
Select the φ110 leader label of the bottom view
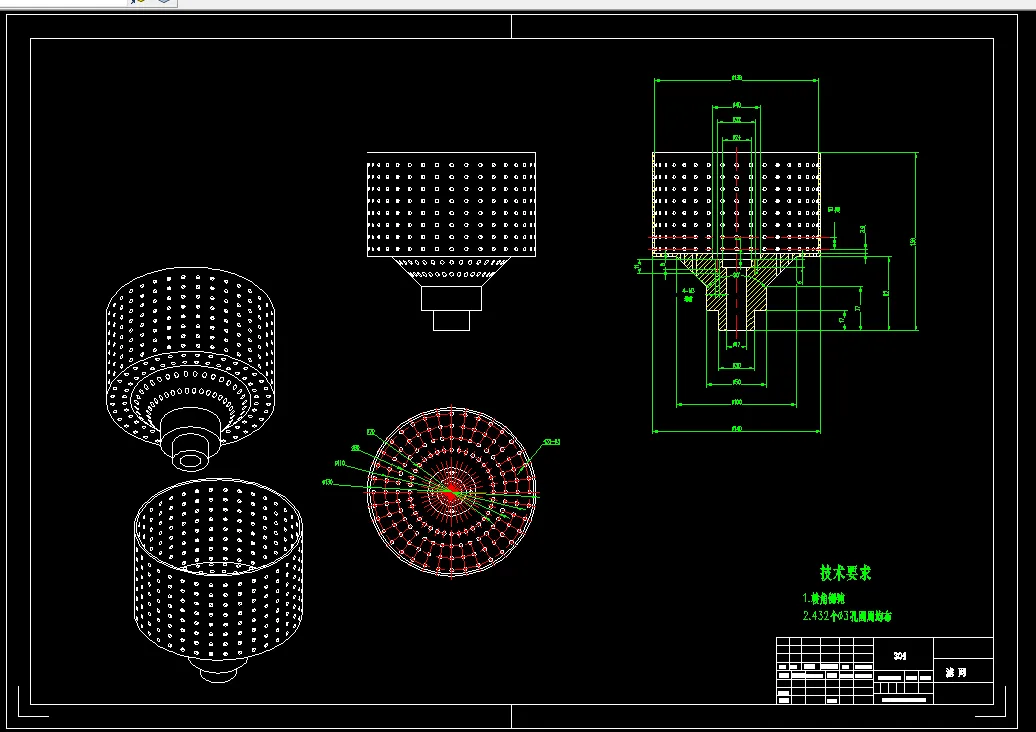[340, 463]
